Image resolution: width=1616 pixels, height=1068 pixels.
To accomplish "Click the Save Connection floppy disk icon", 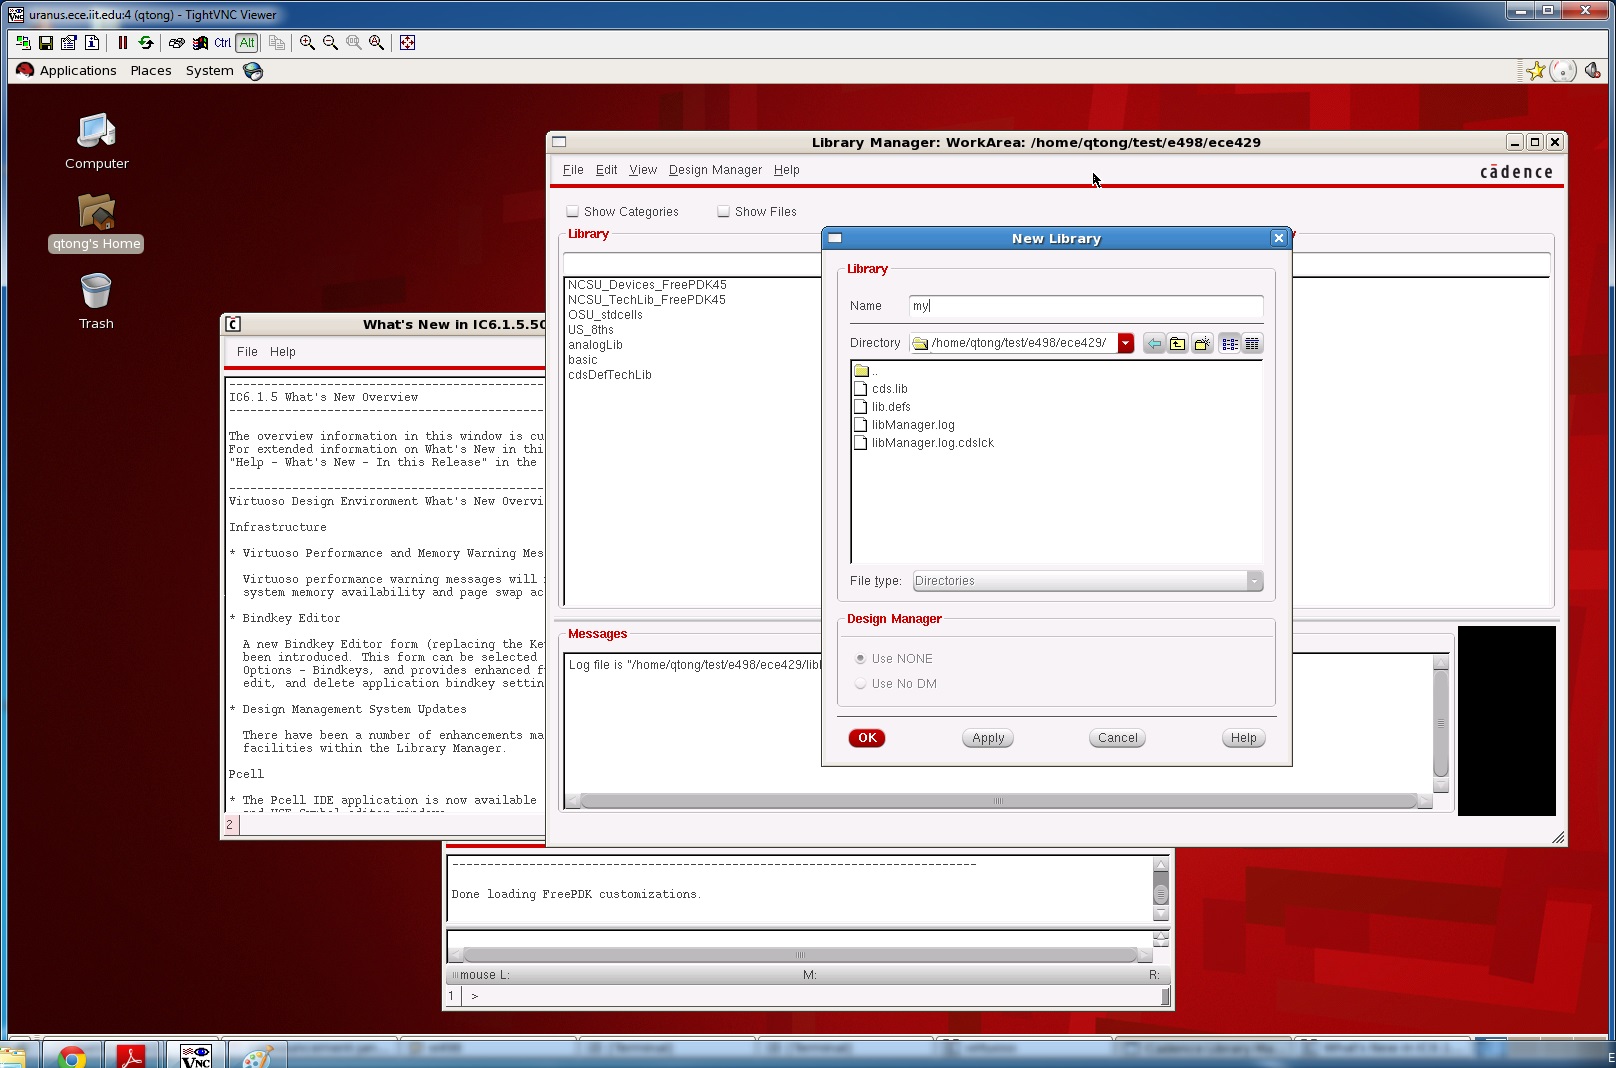I will pyautogui.click(x=46, y=43).
